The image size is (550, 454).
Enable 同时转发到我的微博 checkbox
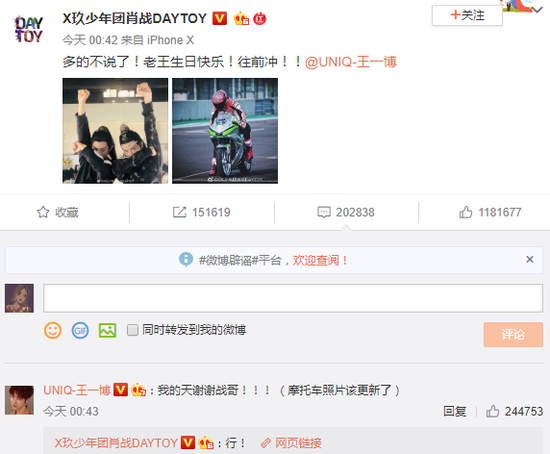click(x=132, y=330)
